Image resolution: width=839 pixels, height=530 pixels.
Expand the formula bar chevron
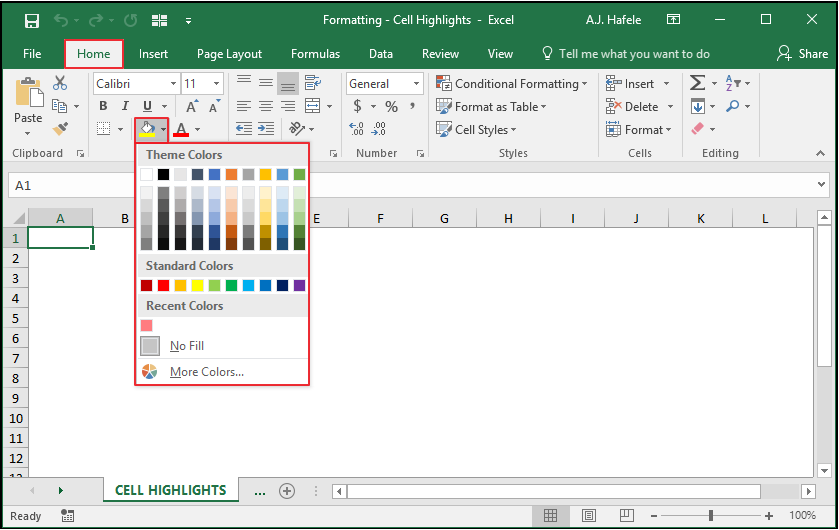(x=821, y=185)
